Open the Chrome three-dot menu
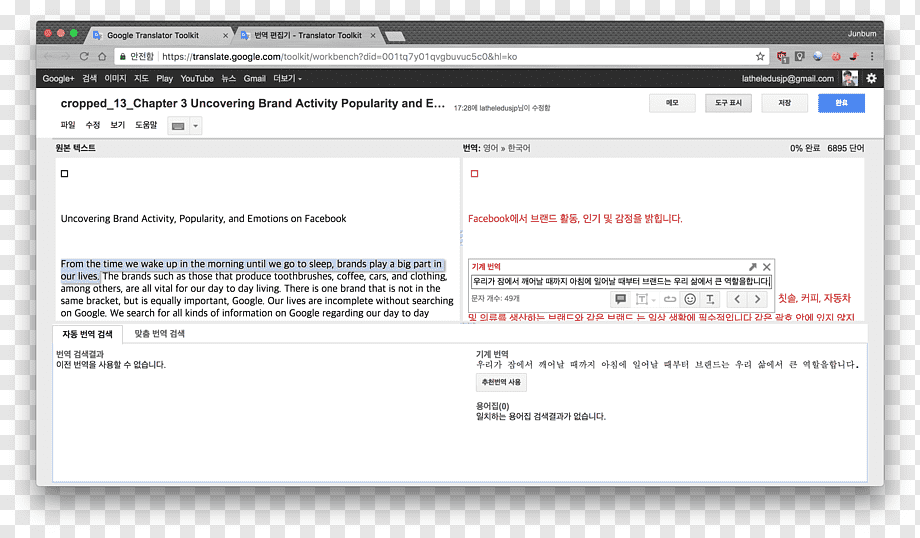This screenshot has width=920, height=538. pos(872,56)
